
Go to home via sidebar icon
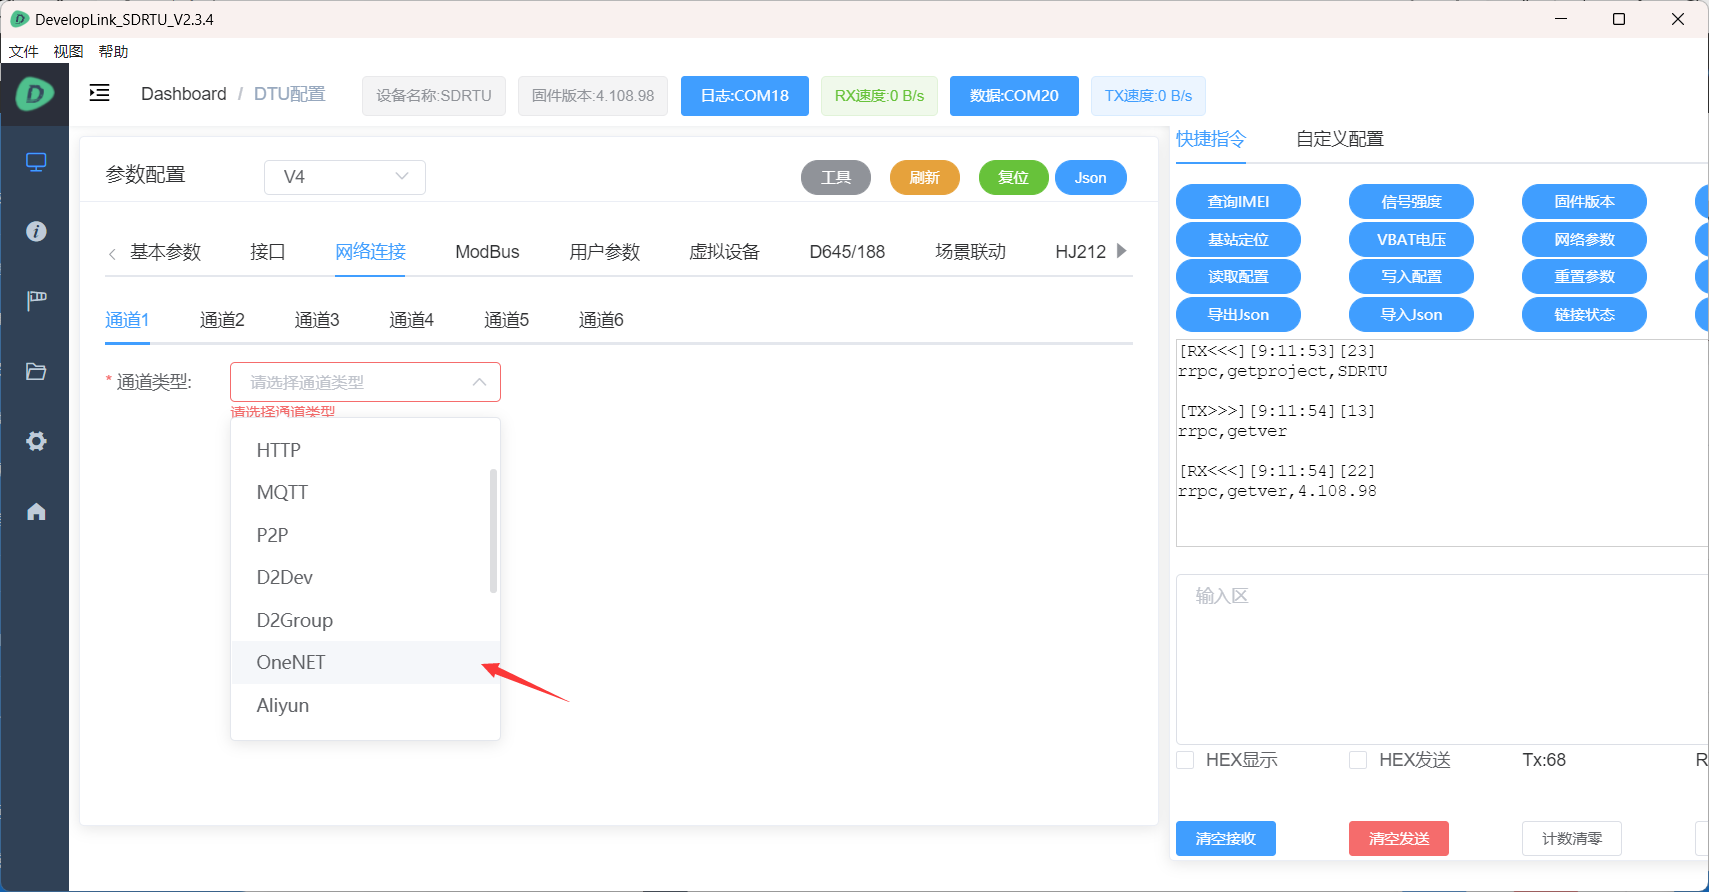click(36, 511)
